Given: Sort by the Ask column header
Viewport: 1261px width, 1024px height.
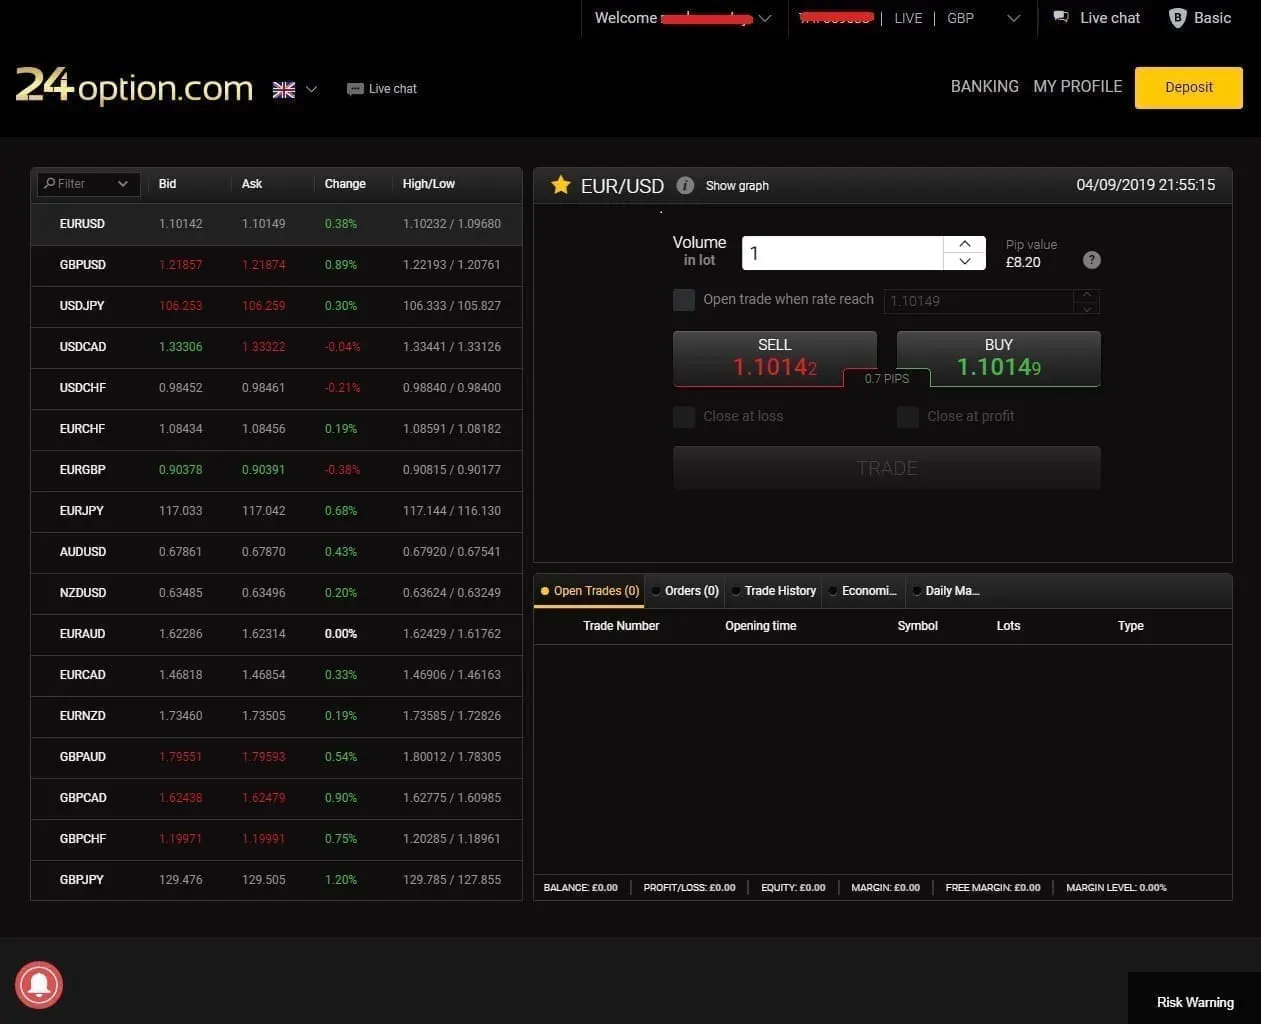Looking at the screenshot, I should pos(252,184).
